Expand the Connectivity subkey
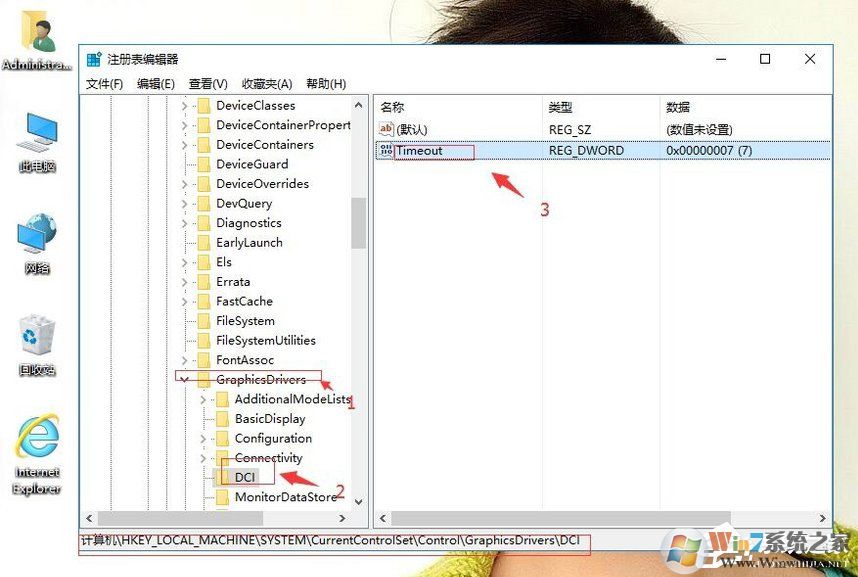The height and width of the screenshot is (577, 858). pos(202,457)
